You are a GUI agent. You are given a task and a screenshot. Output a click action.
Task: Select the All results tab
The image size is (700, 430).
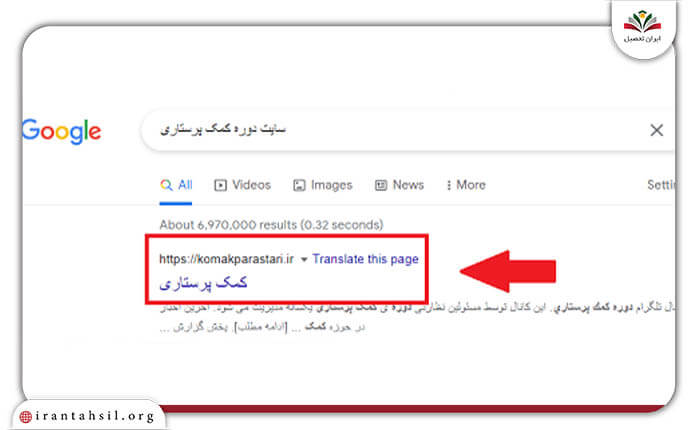click(x=176, y=185)
